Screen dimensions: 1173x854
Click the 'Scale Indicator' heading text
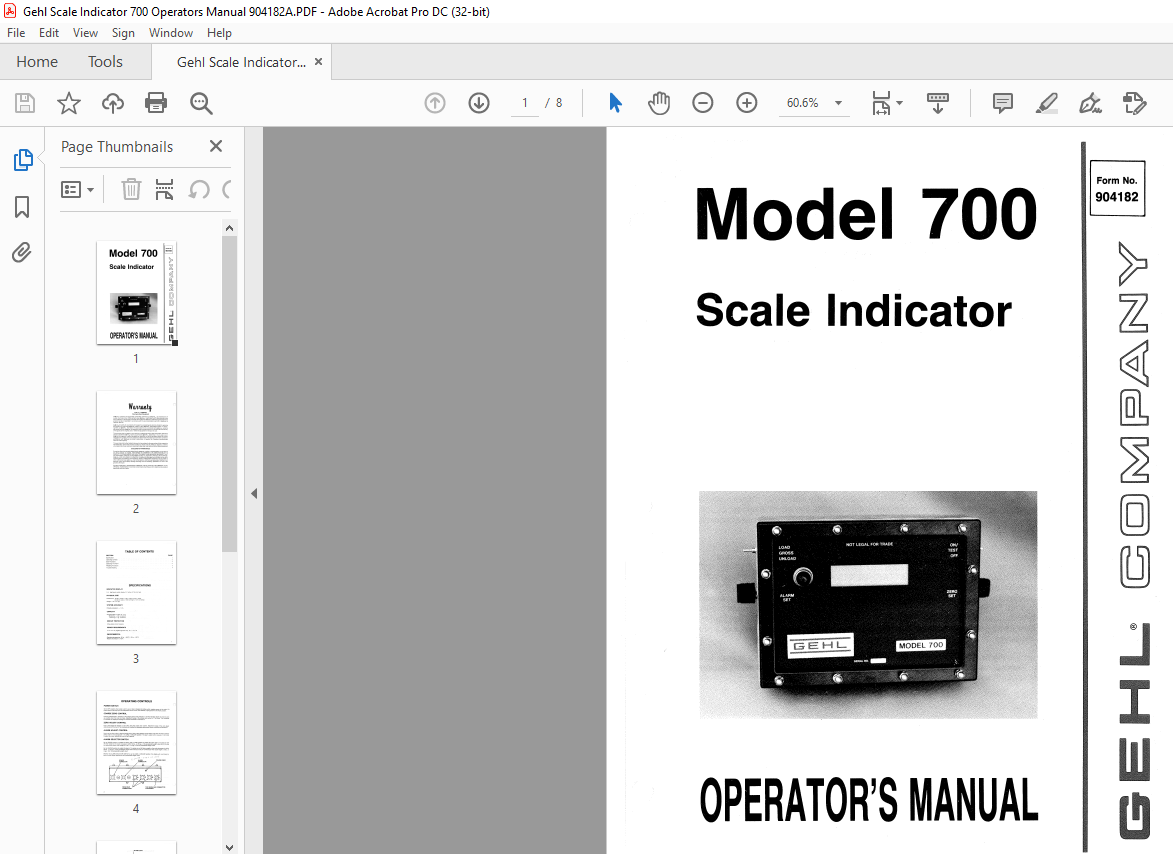point(854,310)
